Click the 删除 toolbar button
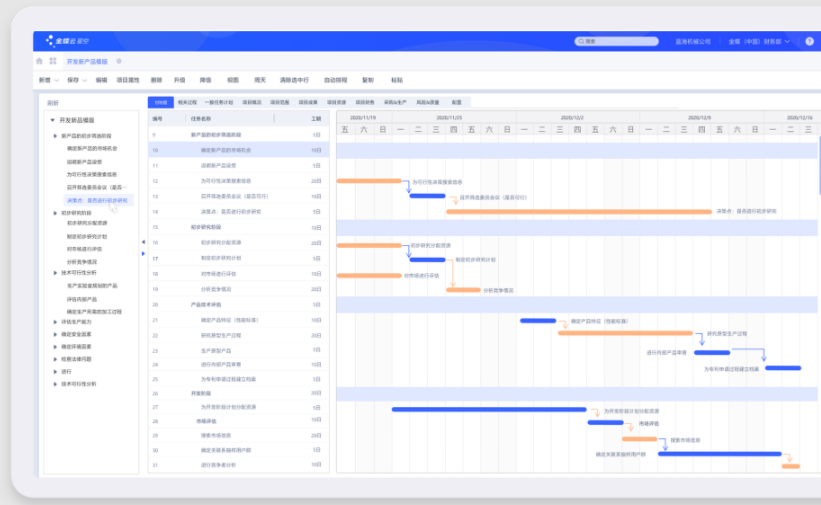 pos(157,80)
